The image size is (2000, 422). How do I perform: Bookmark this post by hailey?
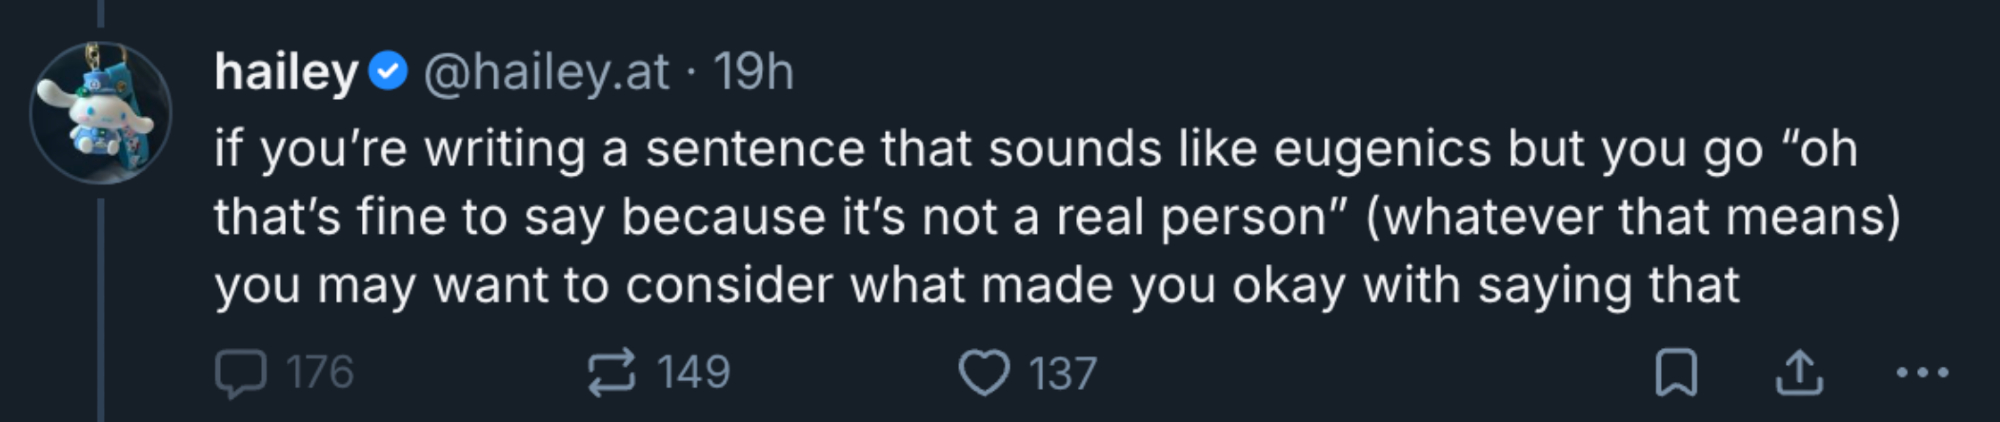(1676, 373)
